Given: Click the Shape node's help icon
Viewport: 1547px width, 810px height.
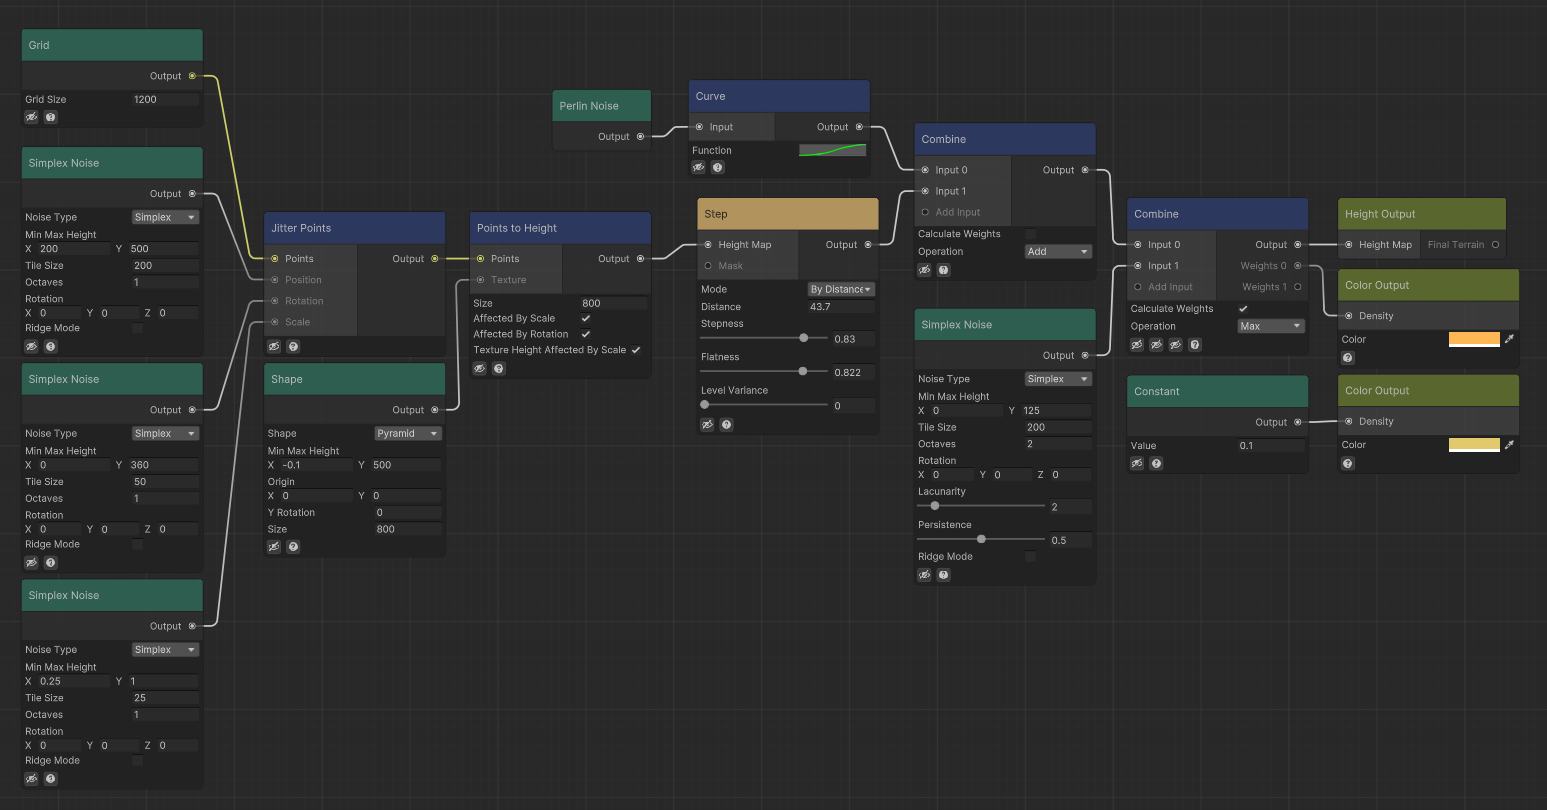Looking at the screenshot, I should click(293, 547).
